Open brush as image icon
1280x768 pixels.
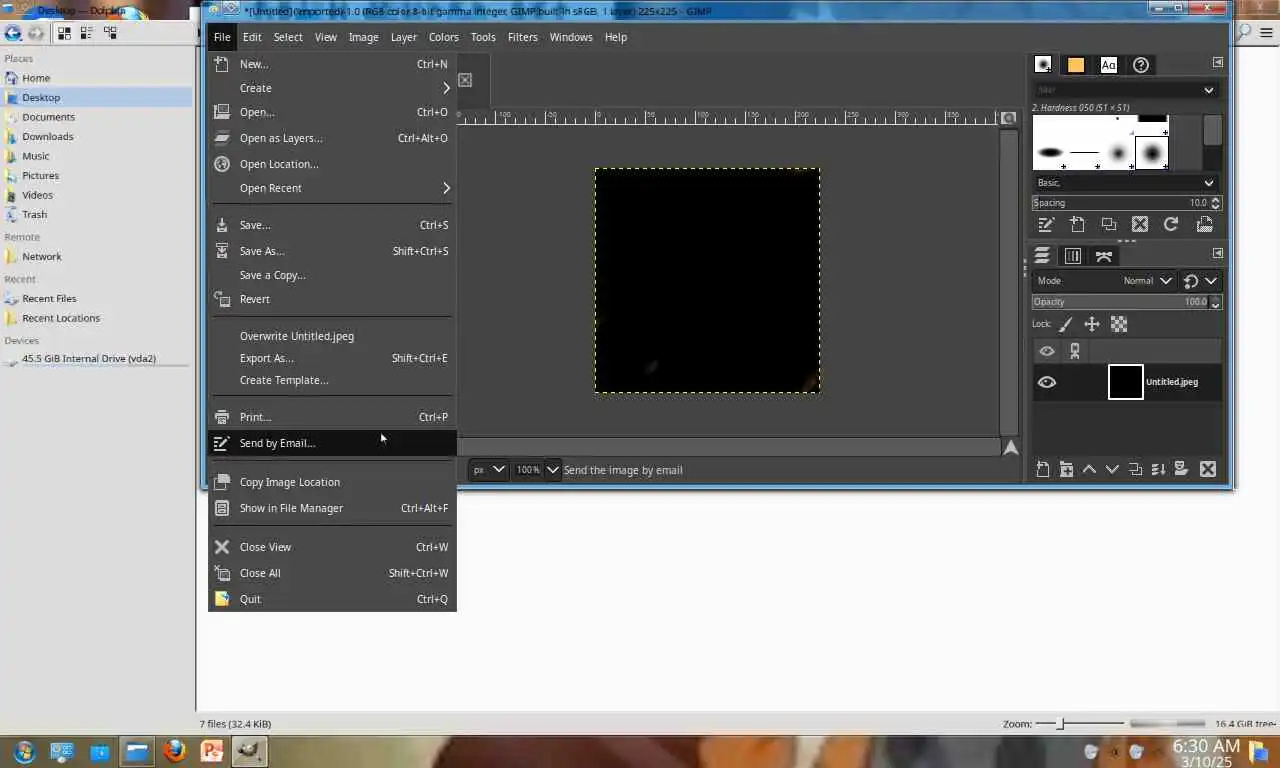click(1204, 224)
